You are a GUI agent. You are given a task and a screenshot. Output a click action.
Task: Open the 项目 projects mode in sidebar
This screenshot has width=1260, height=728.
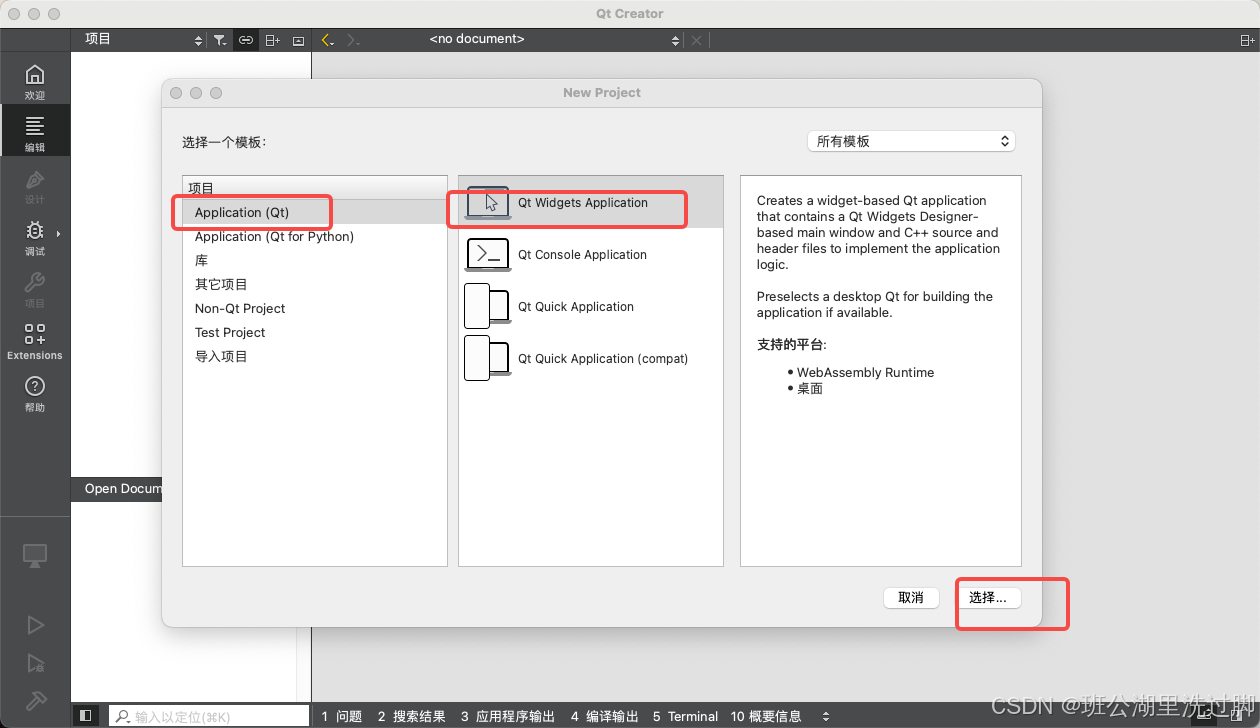click(x=35, y=290)
